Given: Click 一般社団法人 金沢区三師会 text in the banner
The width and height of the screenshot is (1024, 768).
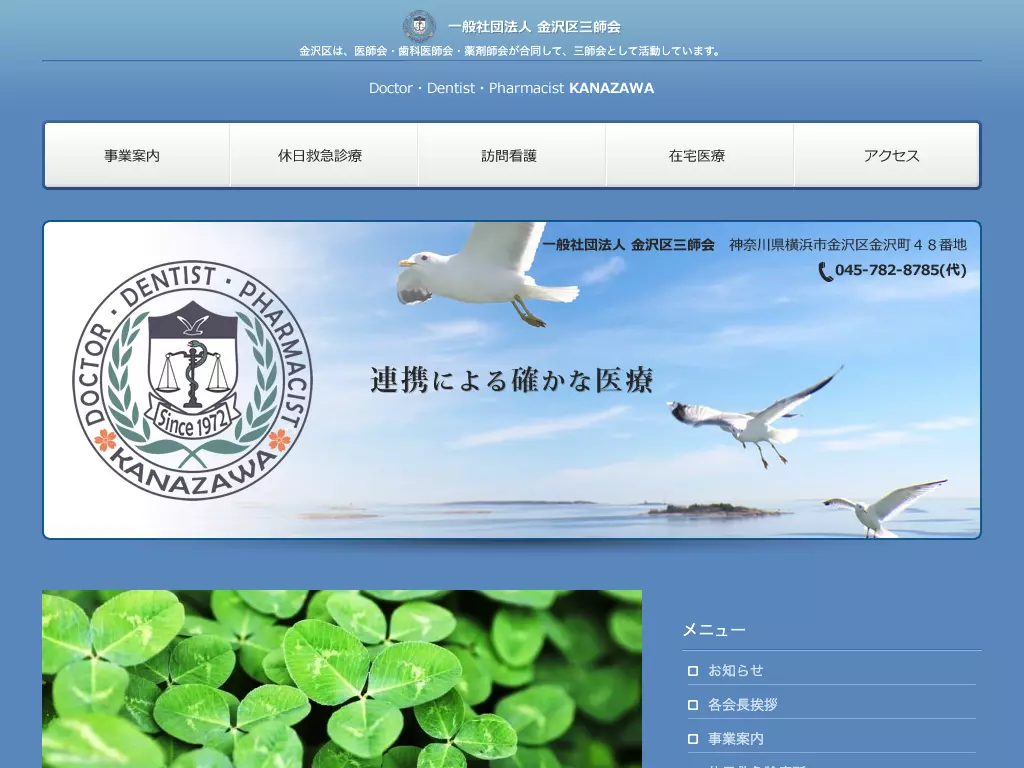Looking at the screenshot, I should click(x=628, y=245).
